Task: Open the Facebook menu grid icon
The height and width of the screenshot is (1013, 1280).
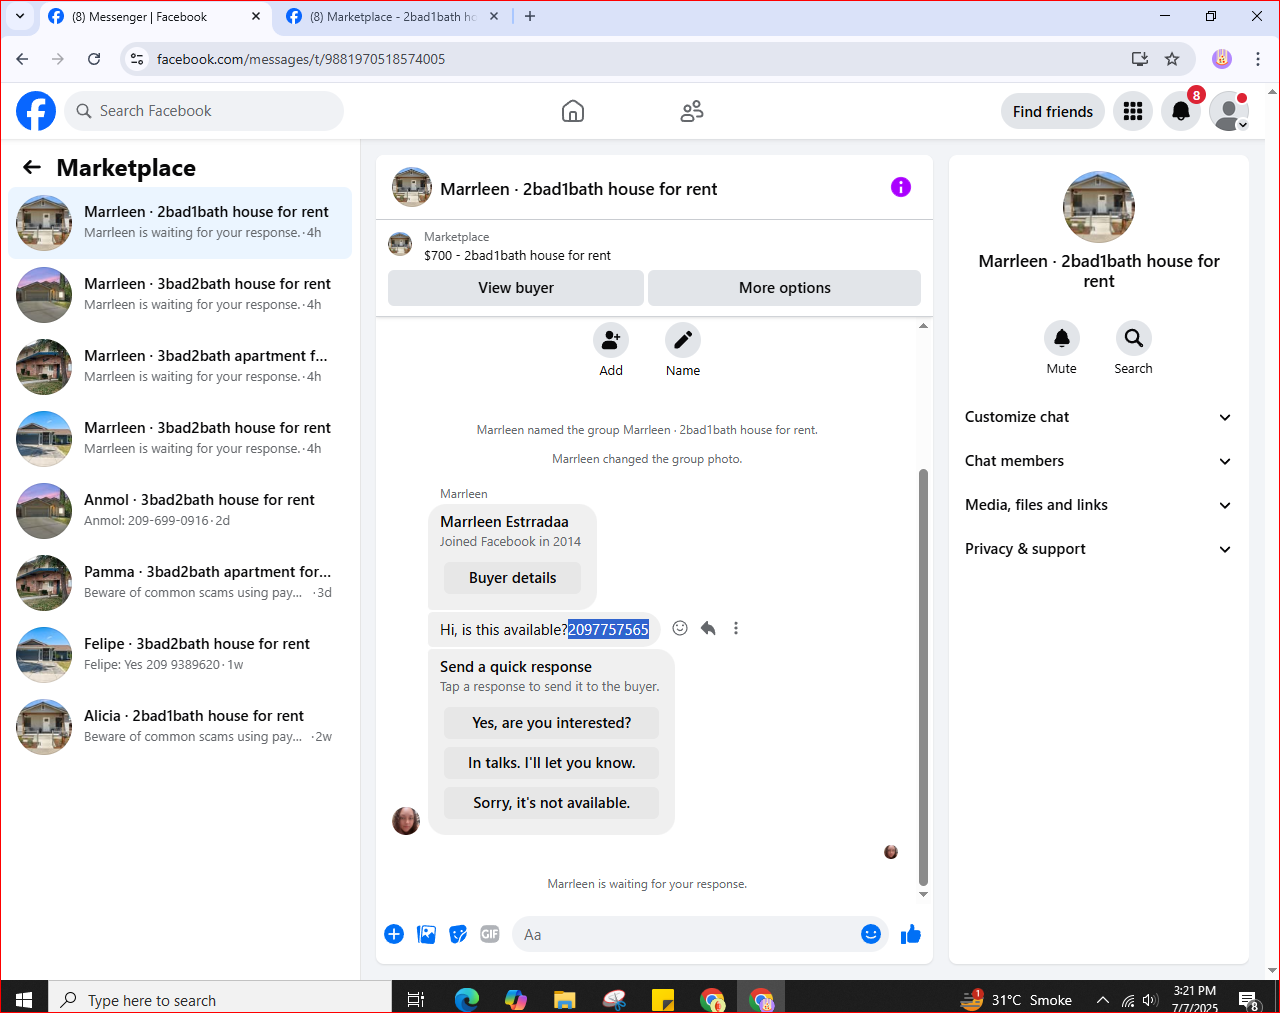Action: [x=1133, y=111]
